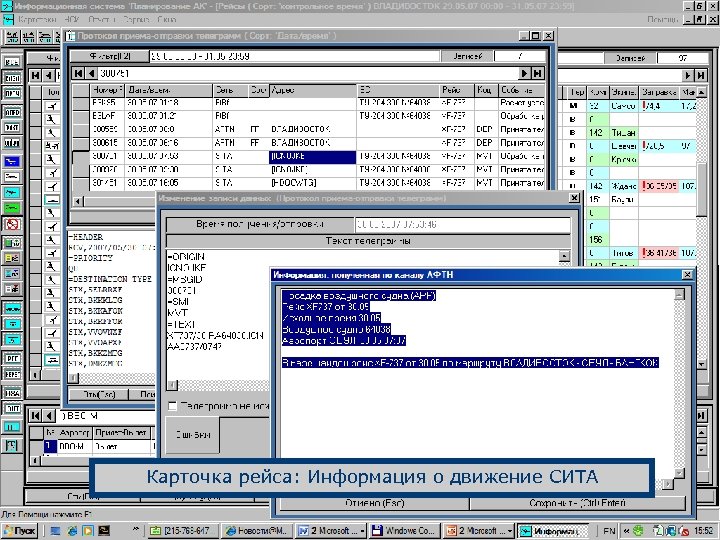Click Сохранить (Ctrl+Enter) button
Screen dimensions: 720x540
pyautogui.click(x=577, y=503)
